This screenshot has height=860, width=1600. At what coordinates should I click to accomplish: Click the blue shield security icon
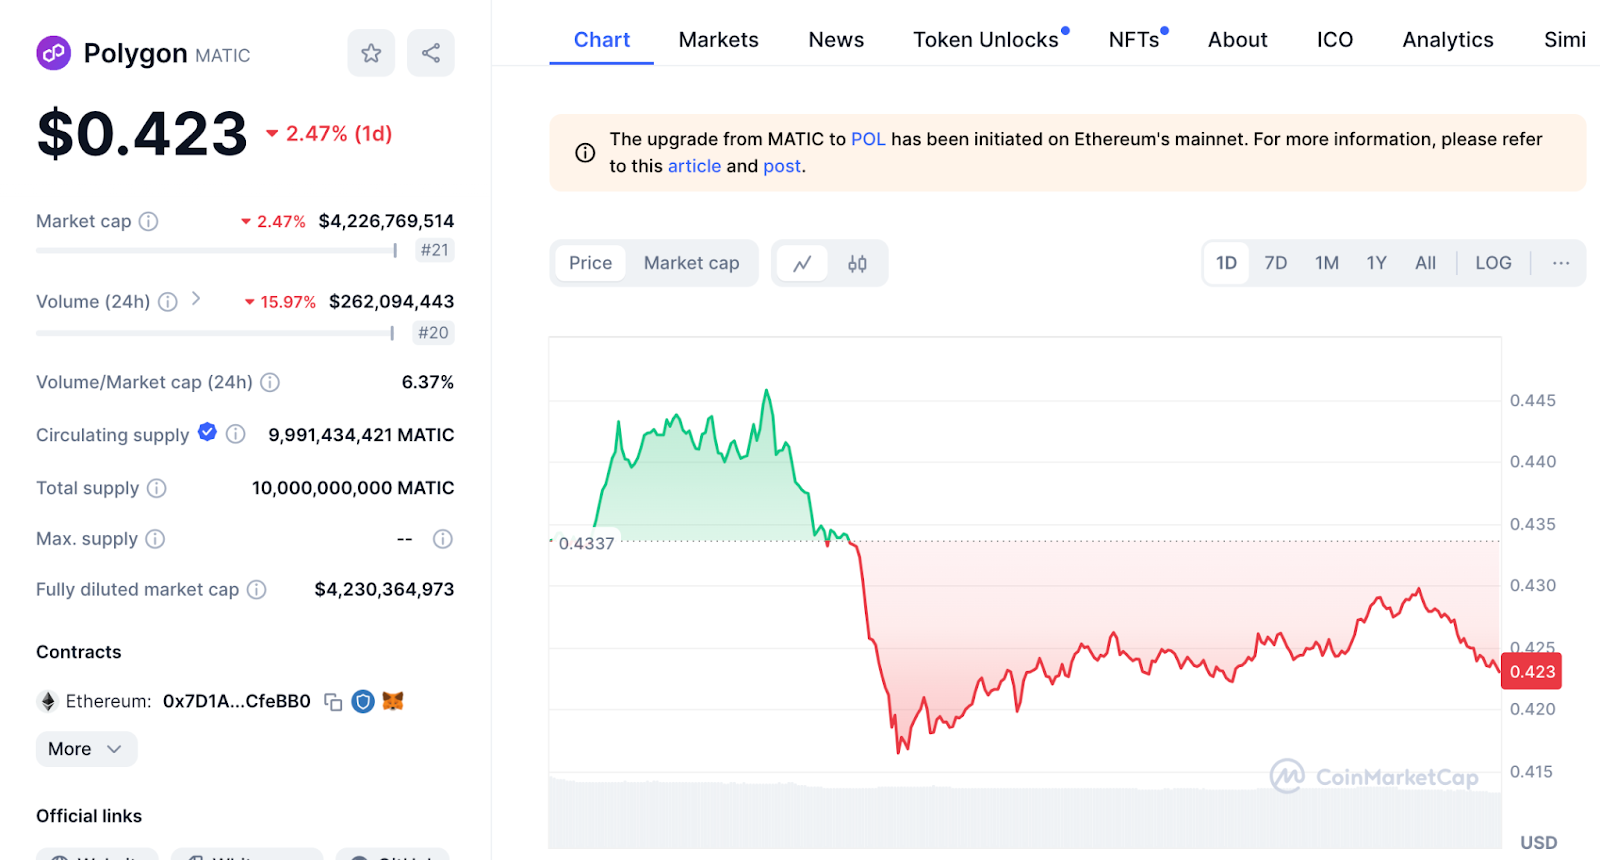363,702
